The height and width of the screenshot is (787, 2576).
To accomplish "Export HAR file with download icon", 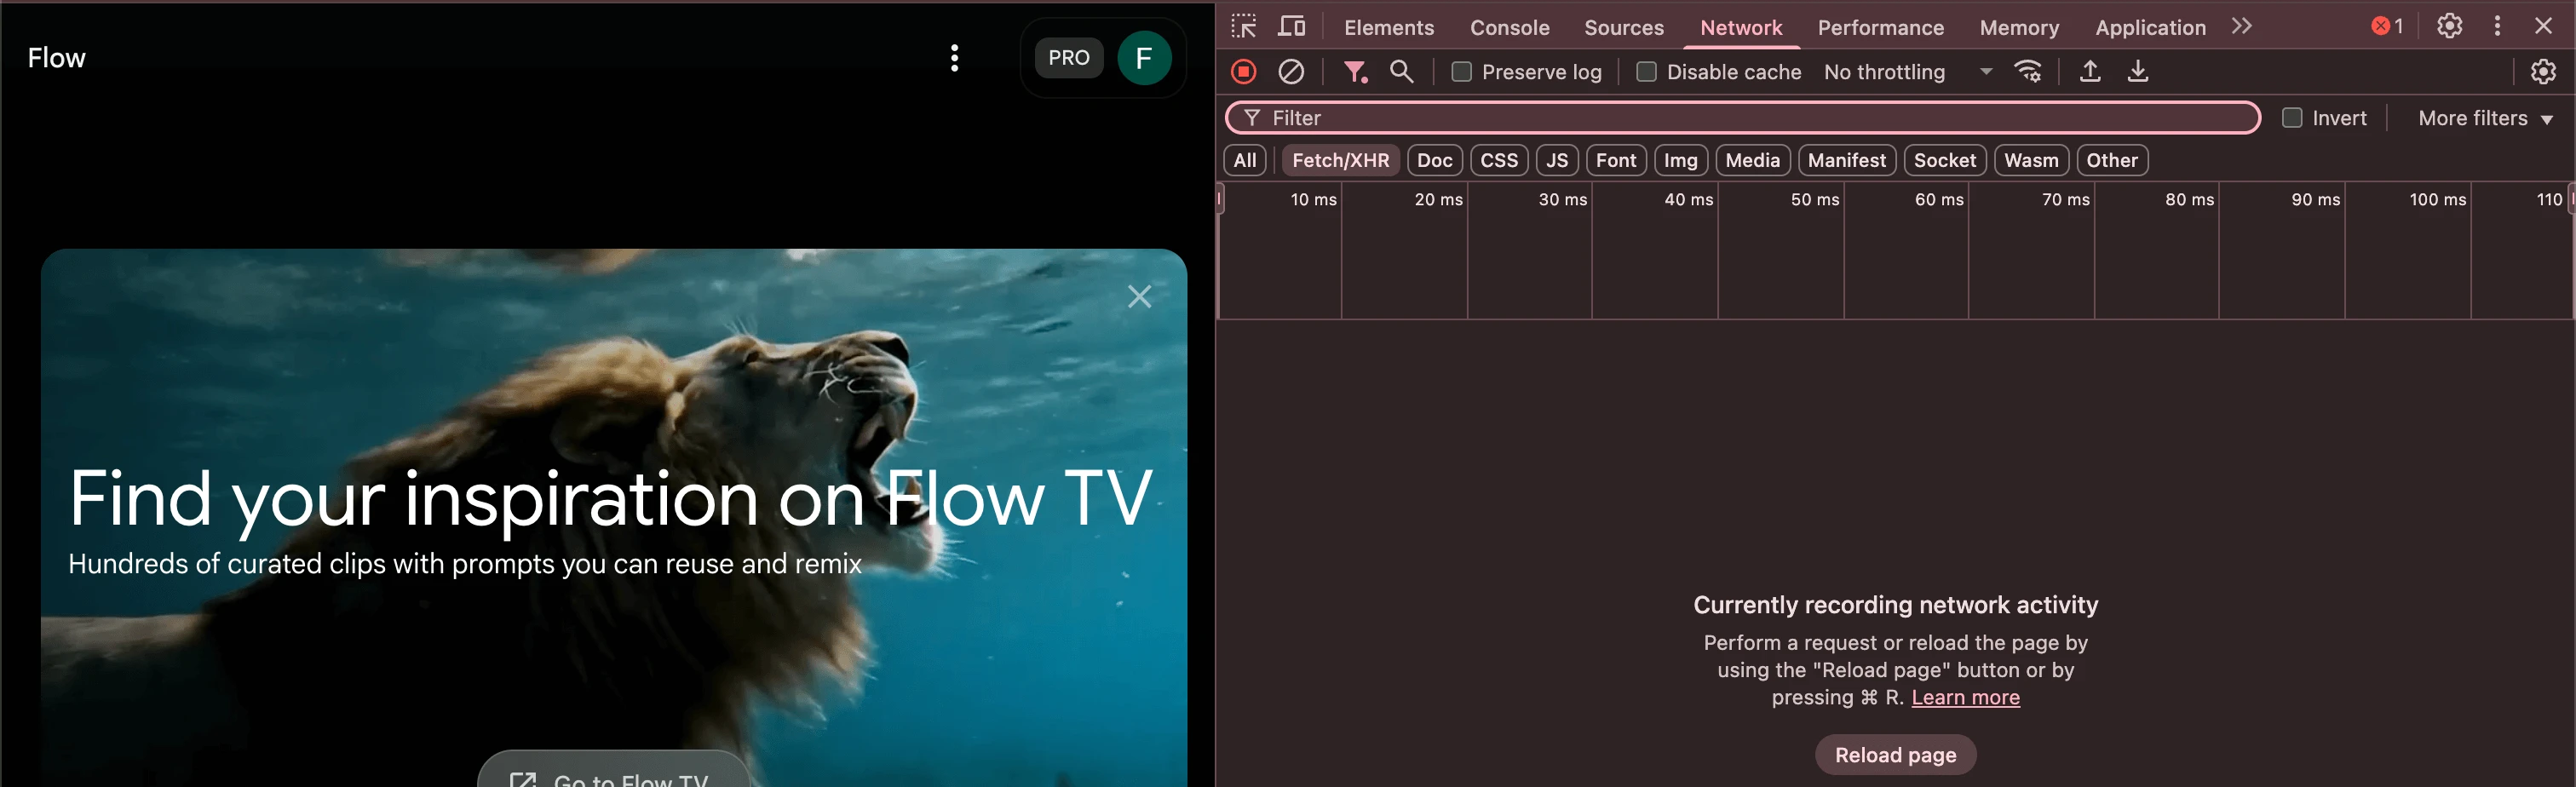I will 2138,72.
